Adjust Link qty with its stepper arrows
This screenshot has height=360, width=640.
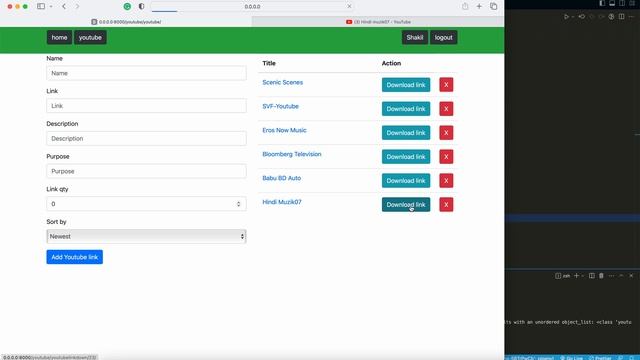coord(239,204)
